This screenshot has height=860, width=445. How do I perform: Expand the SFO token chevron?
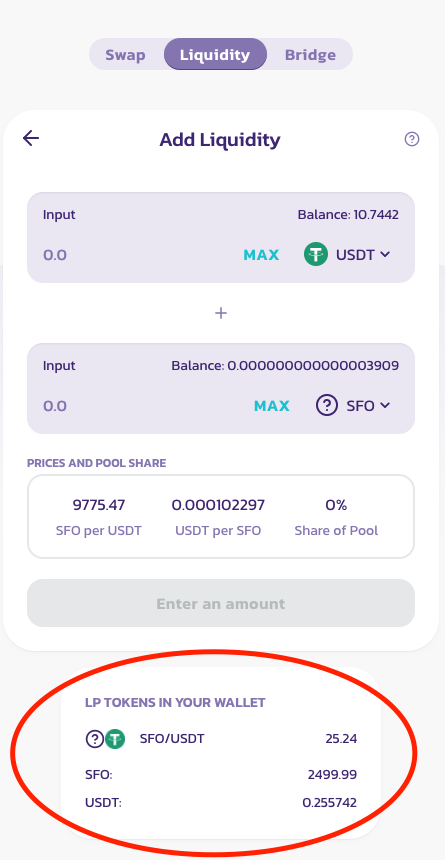click(385, 405)
